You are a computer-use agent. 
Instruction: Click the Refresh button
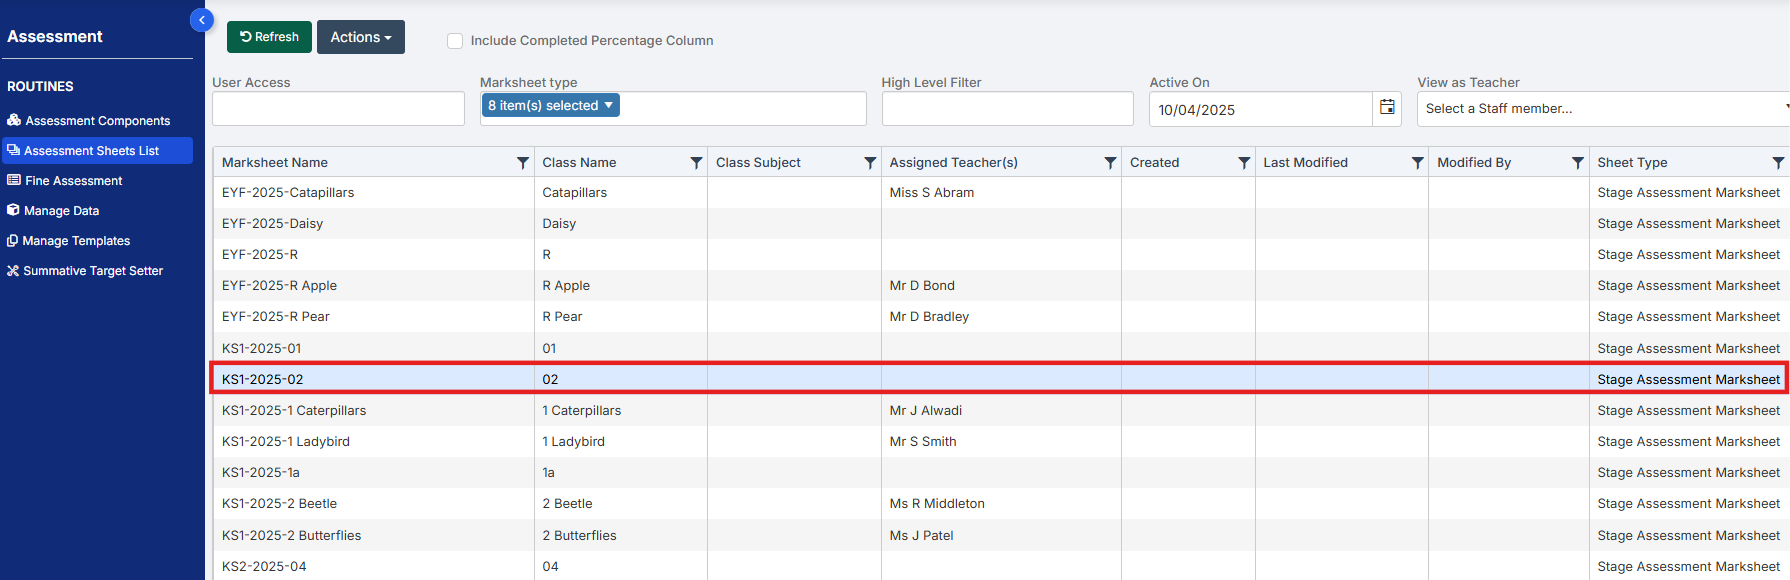[x=269, y=37]
